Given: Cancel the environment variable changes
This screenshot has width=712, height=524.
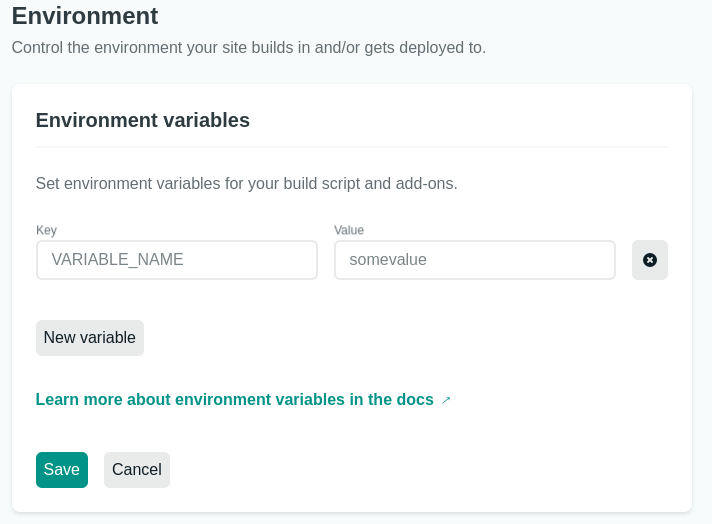Looking at the screenshot, I should tap(137, 470).
